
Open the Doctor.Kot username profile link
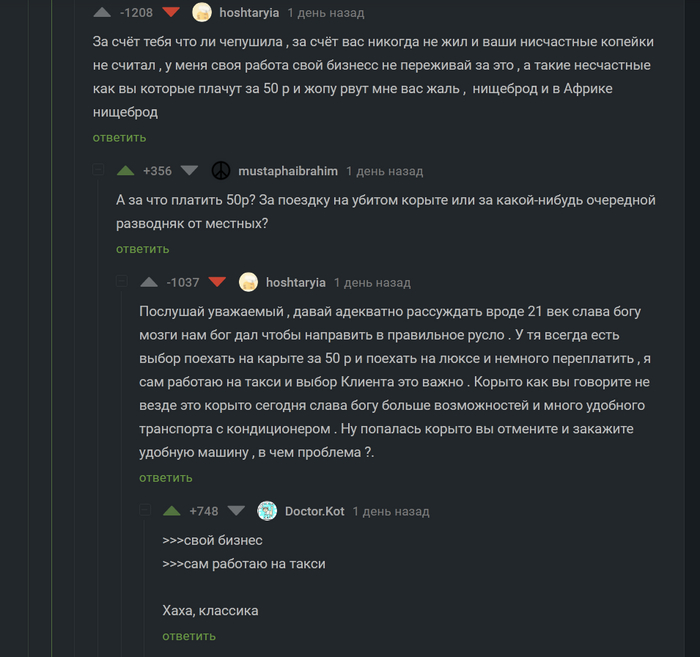pos(314,511)
